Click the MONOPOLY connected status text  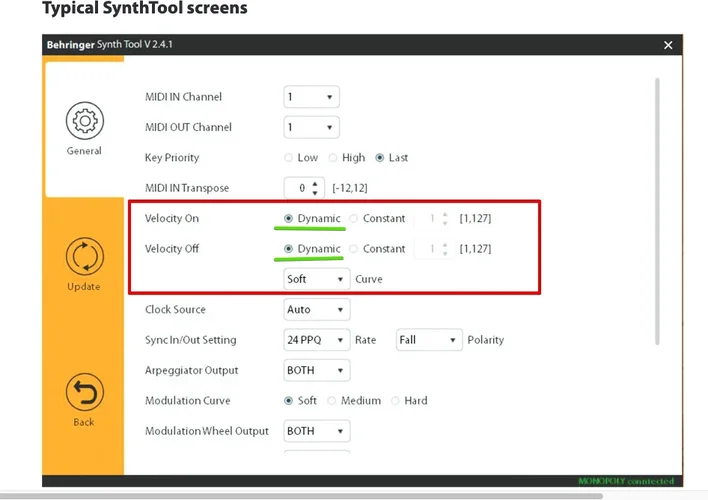pyautogui.click(x=626, y=481)
